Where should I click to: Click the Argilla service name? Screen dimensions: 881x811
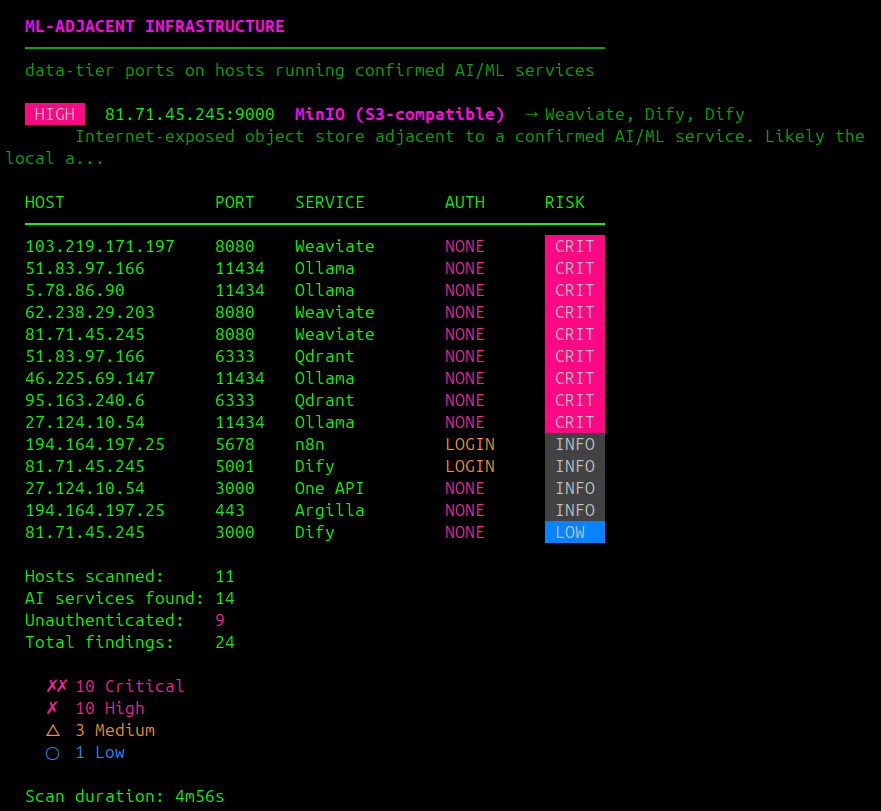[329, 510]
